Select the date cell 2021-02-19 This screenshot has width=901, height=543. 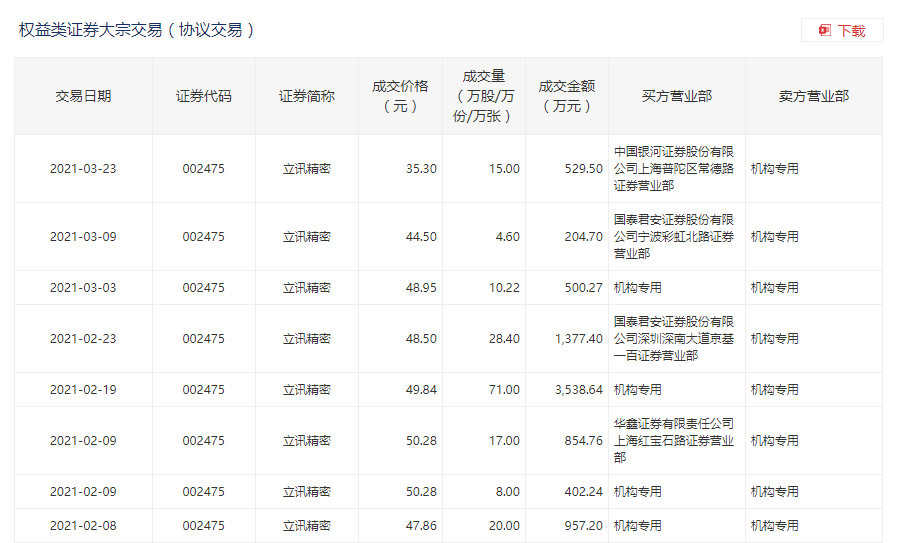[83, 390]
